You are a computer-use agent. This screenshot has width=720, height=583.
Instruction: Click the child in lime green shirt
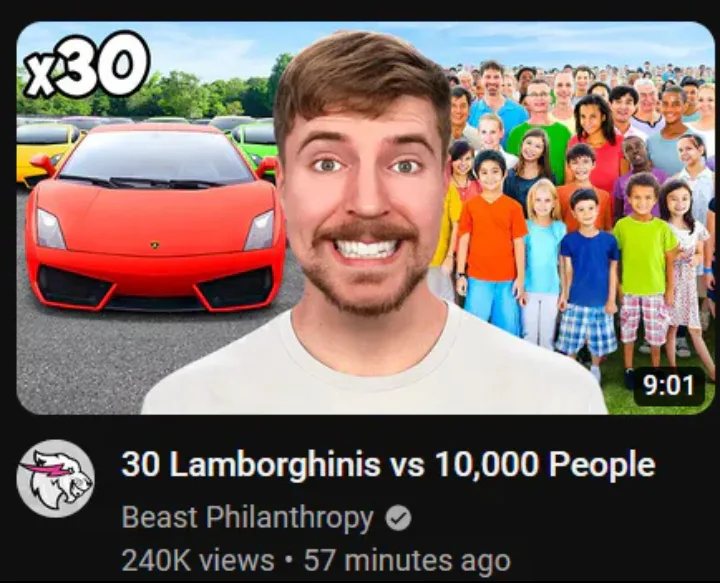(x=644, y=259)
